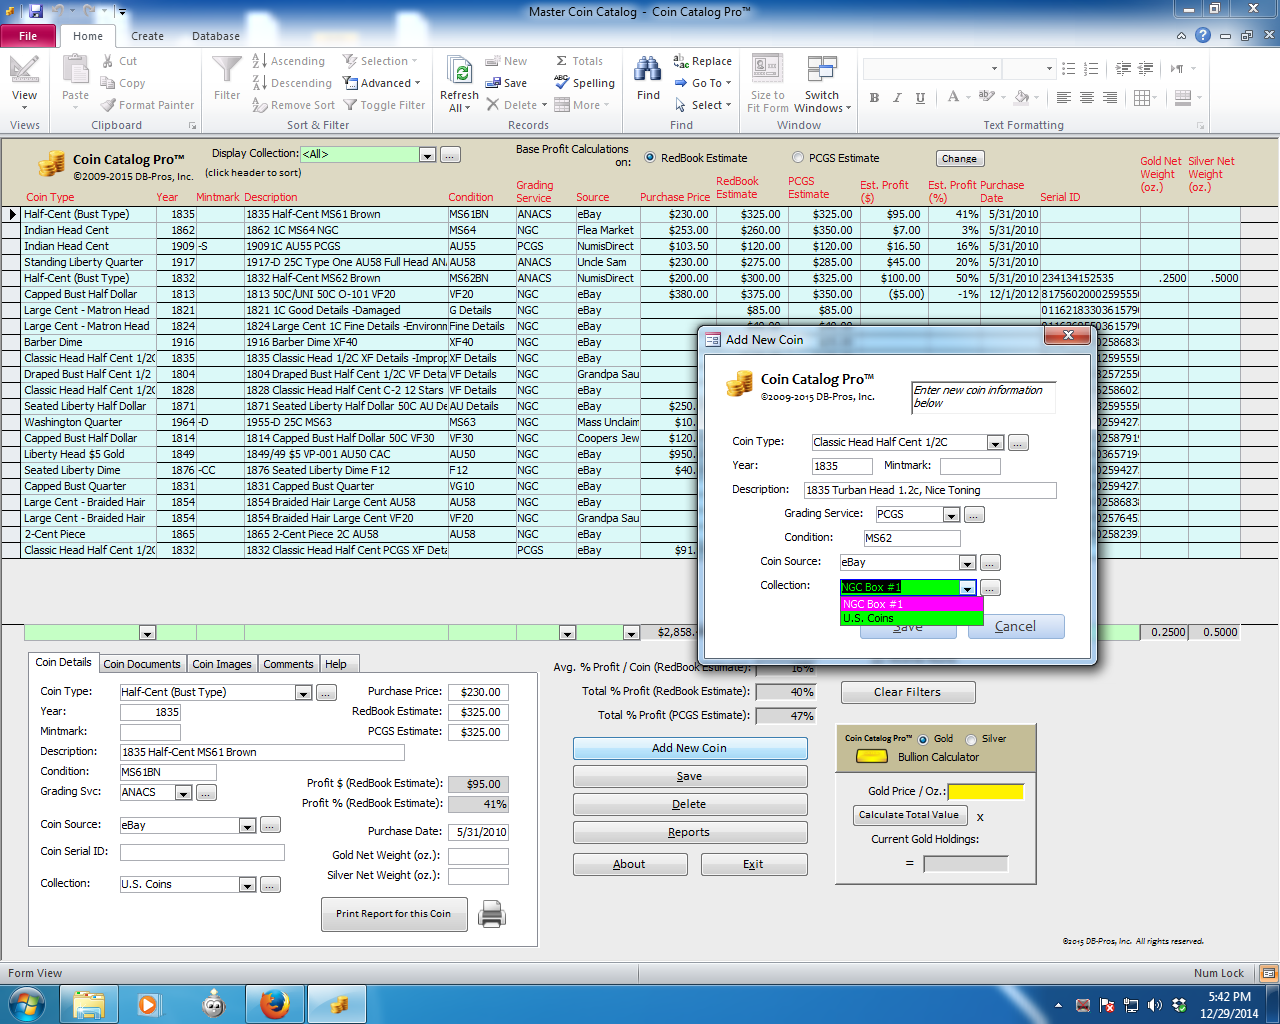The height and width of the screenshot is (1024, 1280).
Task: Select PCGS Estimate radio button
Action: pyautogui.click(x=798, y=158)
